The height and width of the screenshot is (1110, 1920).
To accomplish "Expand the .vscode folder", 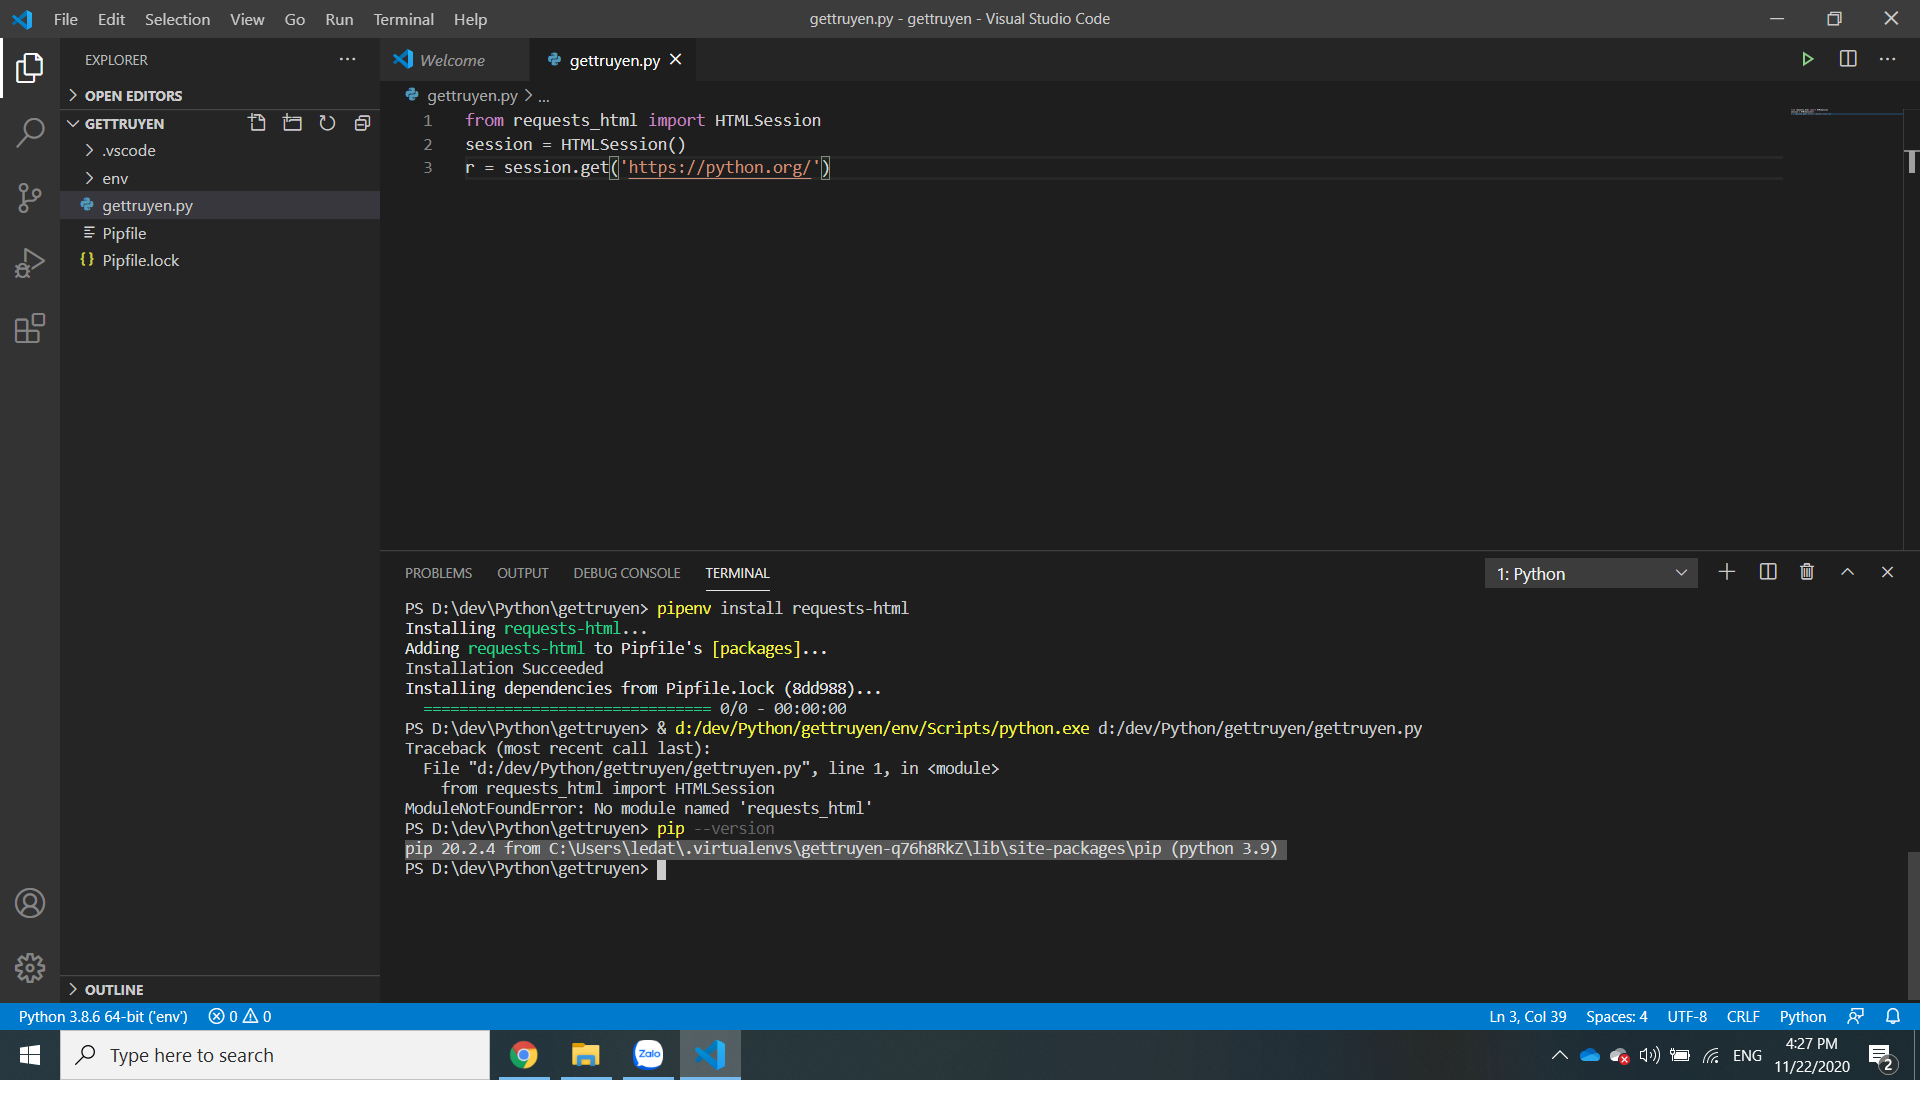I will [90, 149].
